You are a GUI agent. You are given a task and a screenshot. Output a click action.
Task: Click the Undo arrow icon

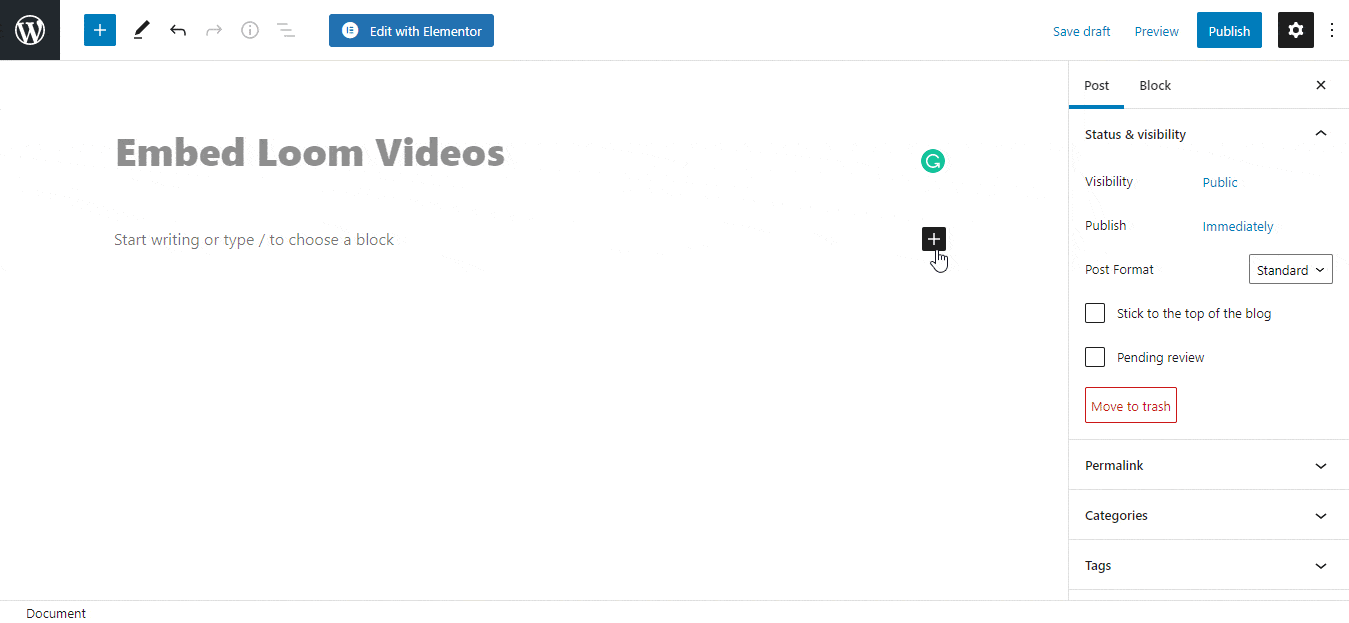click(178, 30)
